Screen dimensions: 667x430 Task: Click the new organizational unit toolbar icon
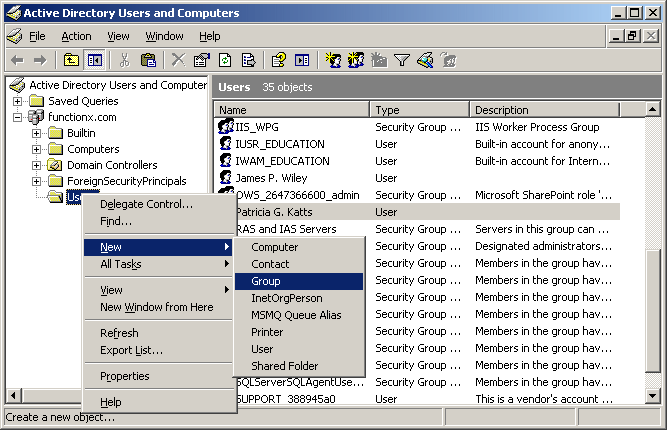tap(379, 60)
